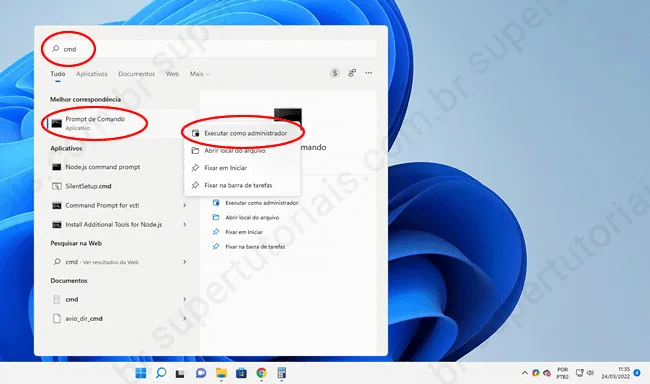Click the SilentSetup.cmd file icon
Viewport: 650px width, 384px height.
point(56,186)
